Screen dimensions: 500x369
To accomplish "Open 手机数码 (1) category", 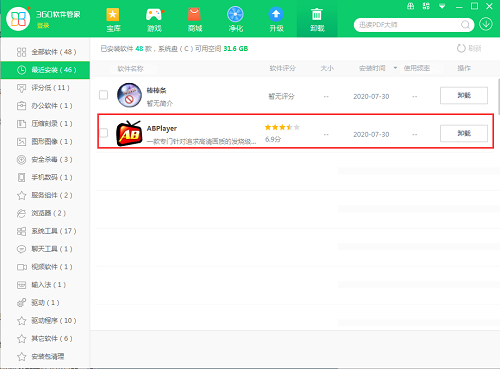I will point(45,177).
